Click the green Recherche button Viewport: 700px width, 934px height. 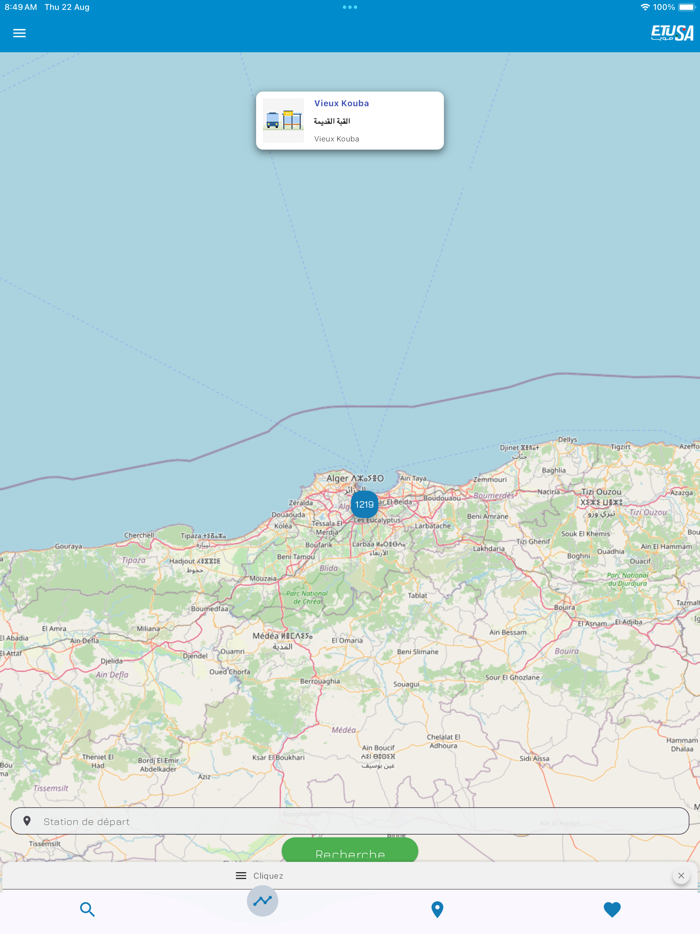(x=350, y=851)
